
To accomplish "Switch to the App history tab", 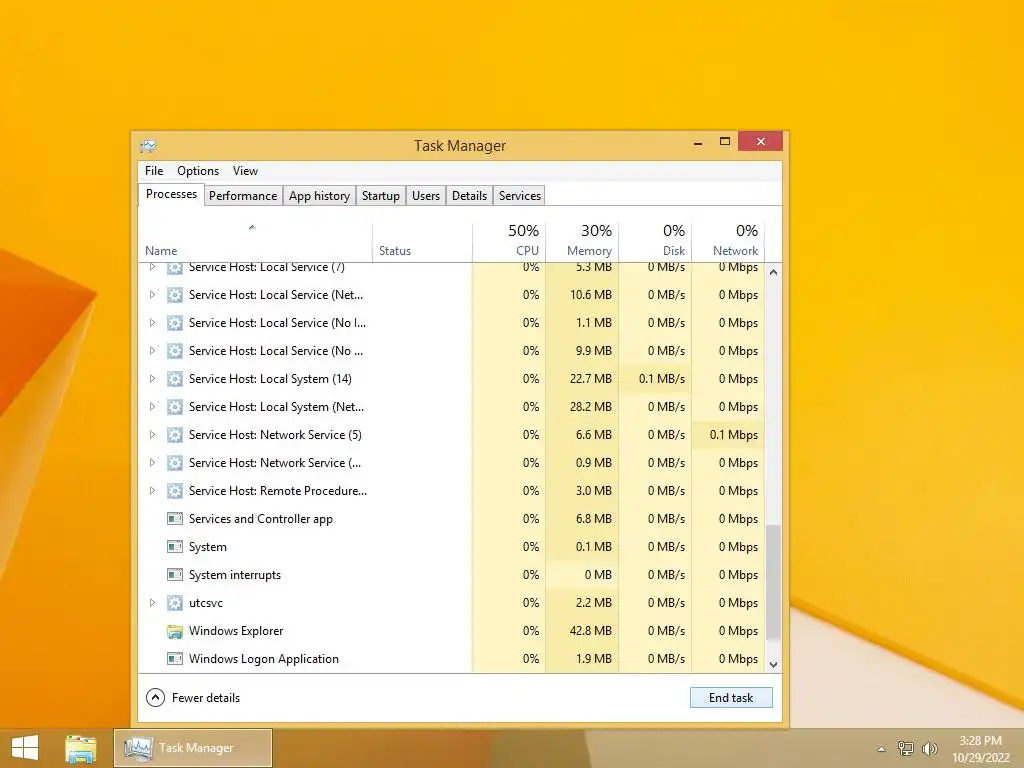I will click(319, 196).
